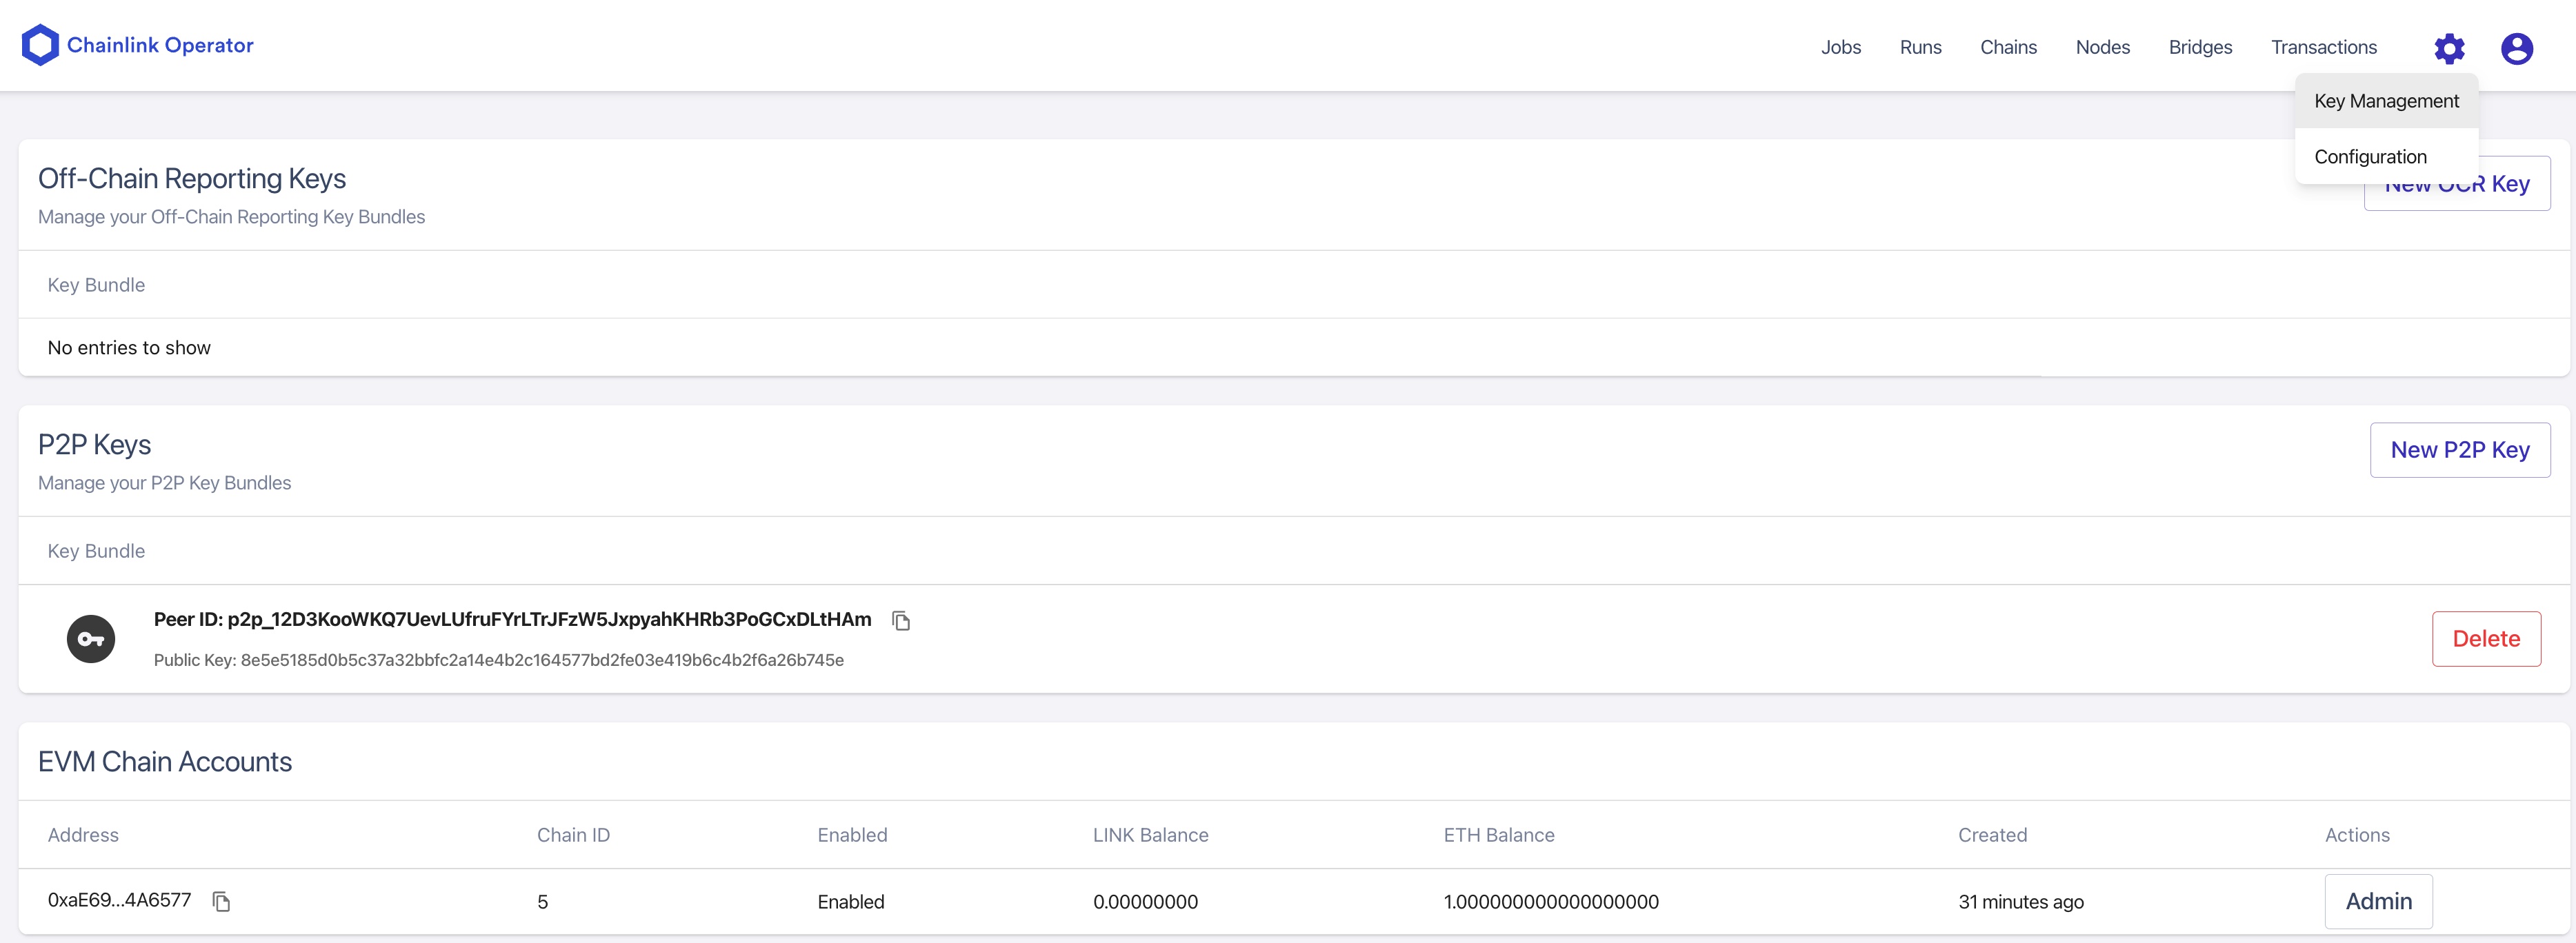Screen dimensions: 2576x943
Task: Select Key Management from dropdown menu
Action: pyautogui.click(x=2386, y=101)
